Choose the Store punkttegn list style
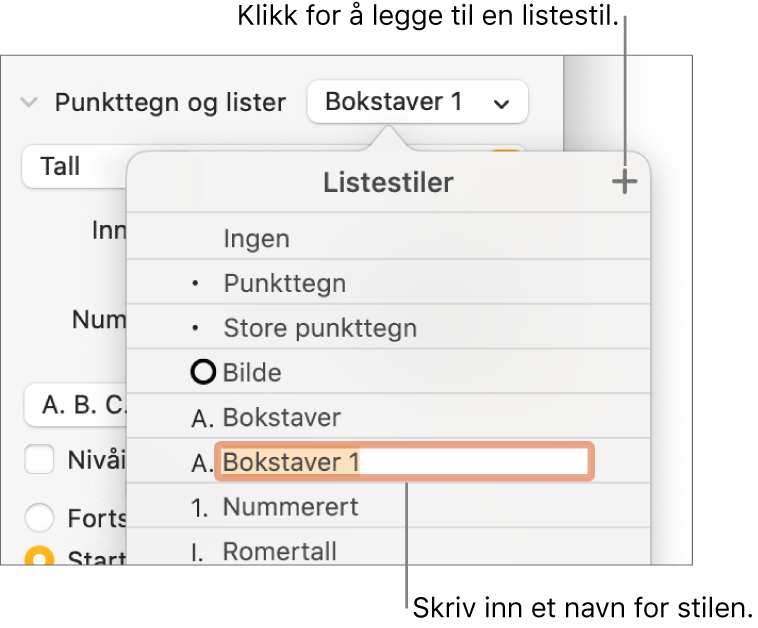The height and width of the screenshot is (628, 758). pyautogui.click(x=388, y=328)
